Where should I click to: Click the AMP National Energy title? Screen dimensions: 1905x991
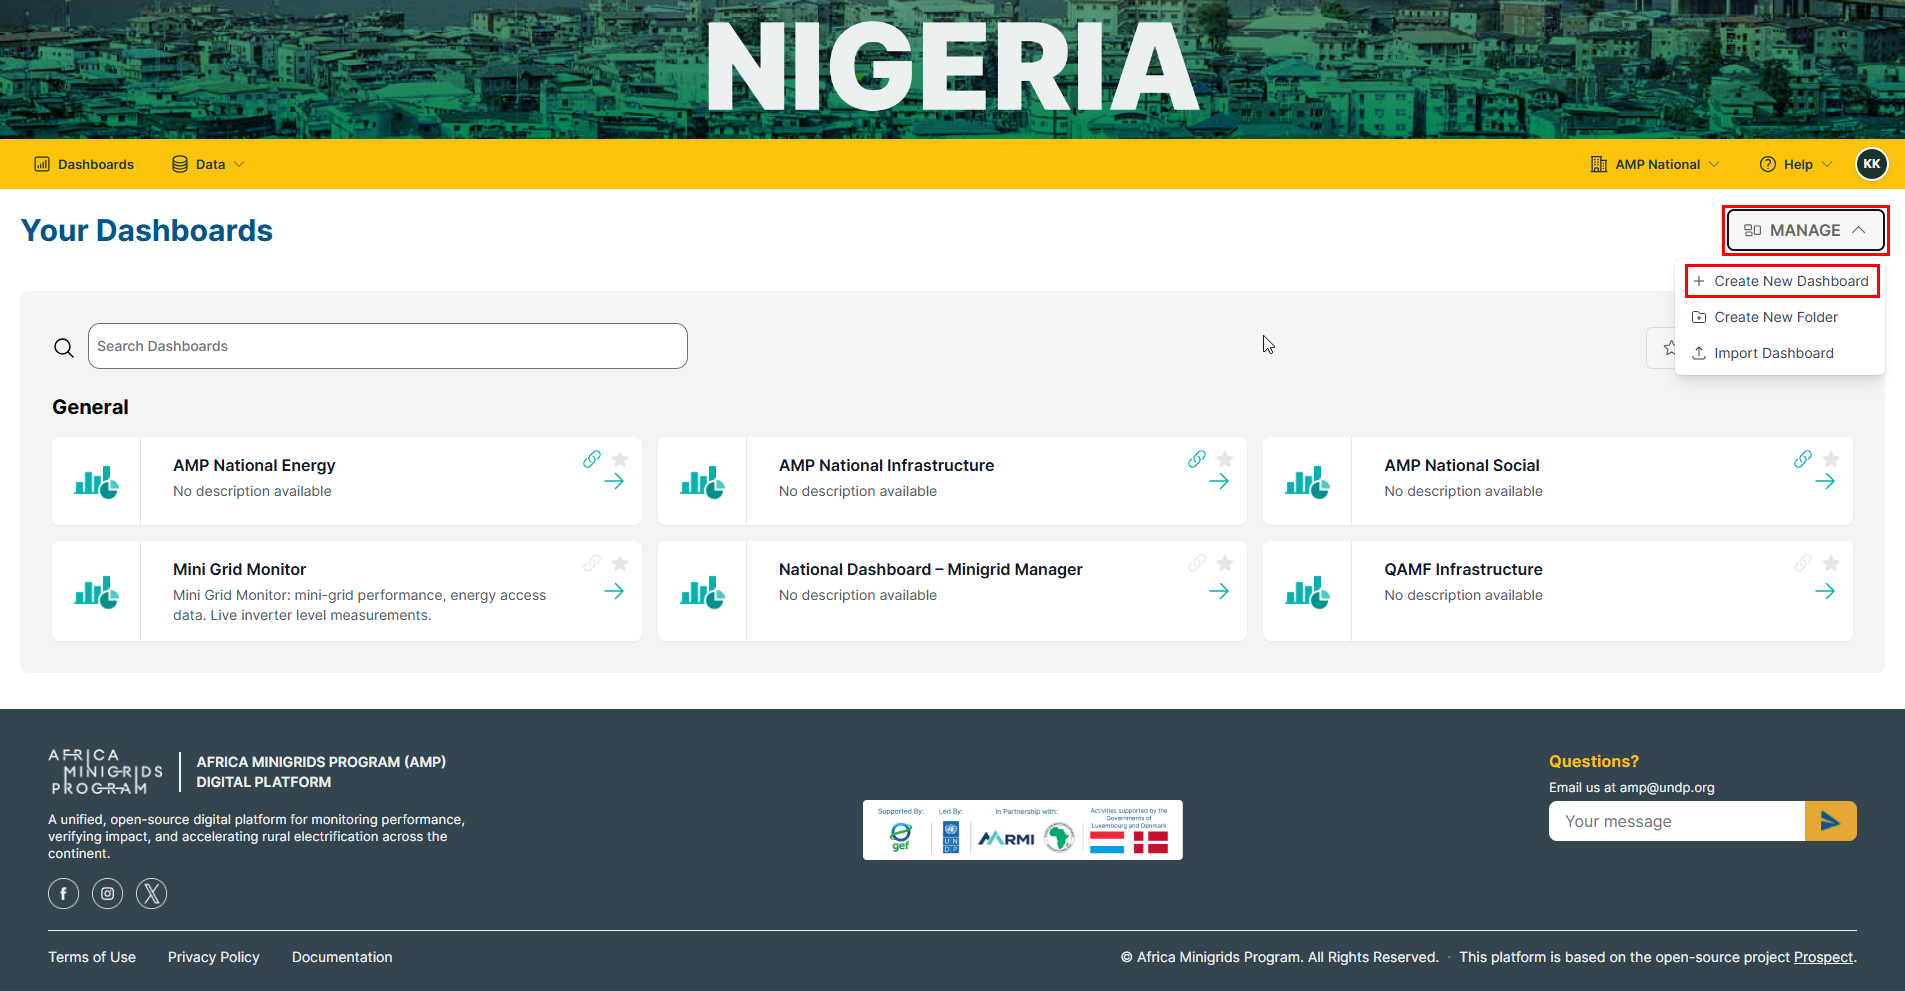click(x=254, y=465)
